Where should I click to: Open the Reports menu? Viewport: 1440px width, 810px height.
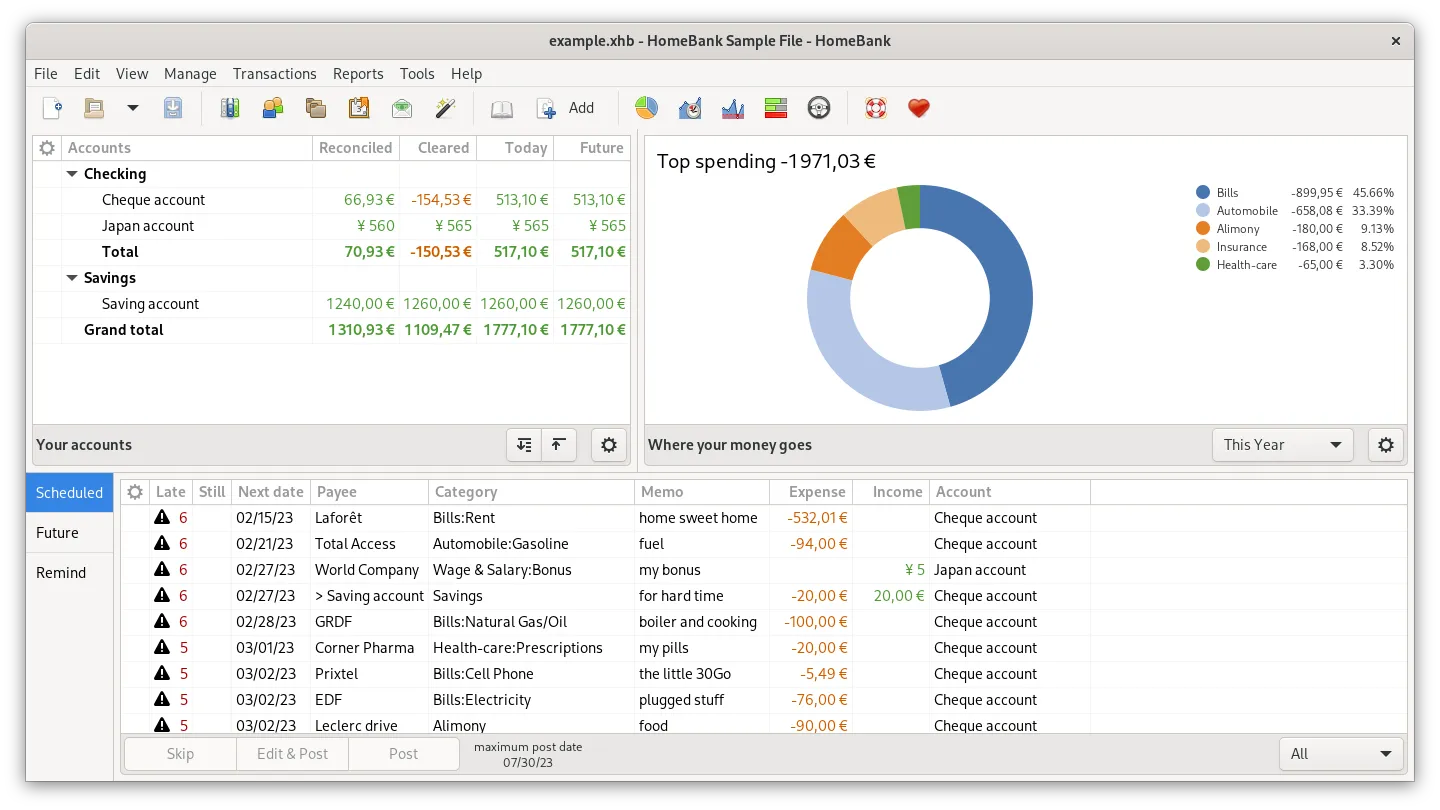tap(358, 74)
